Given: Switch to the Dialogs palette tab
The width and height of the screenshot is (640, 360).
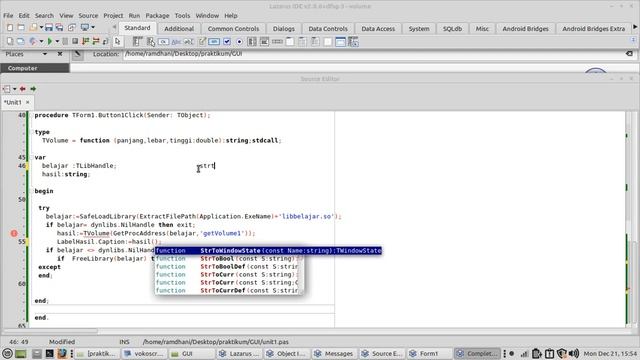Looking at the screenshot, I should 284,29.
